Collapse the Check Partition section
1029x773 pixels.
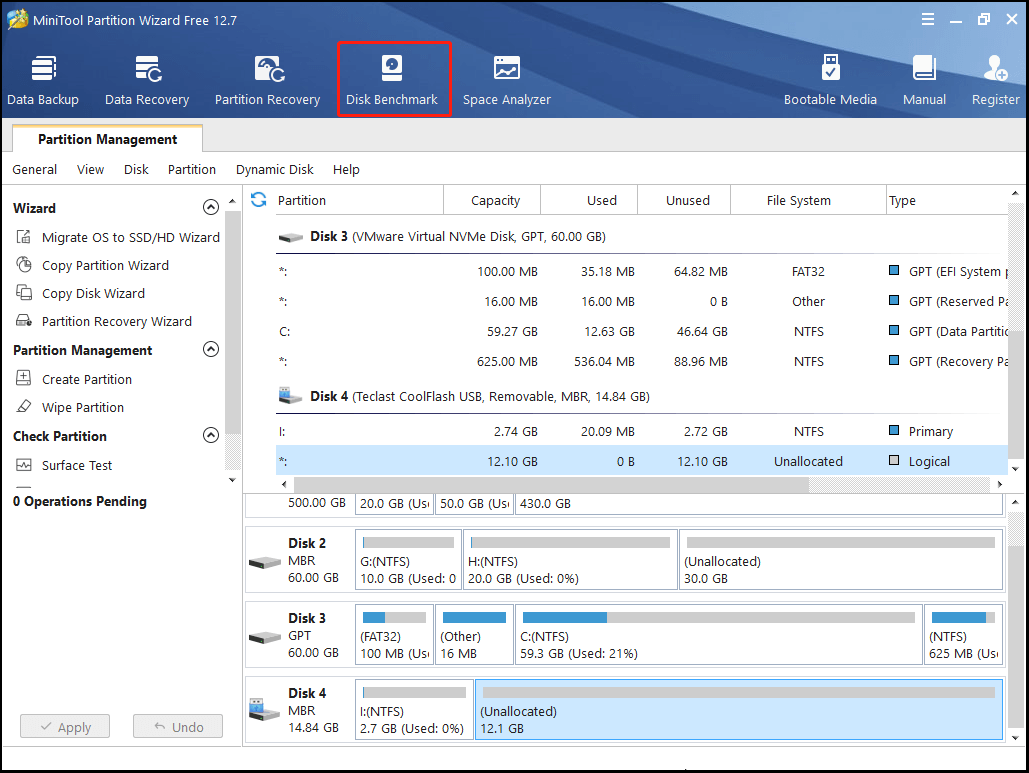click(211, 435)
